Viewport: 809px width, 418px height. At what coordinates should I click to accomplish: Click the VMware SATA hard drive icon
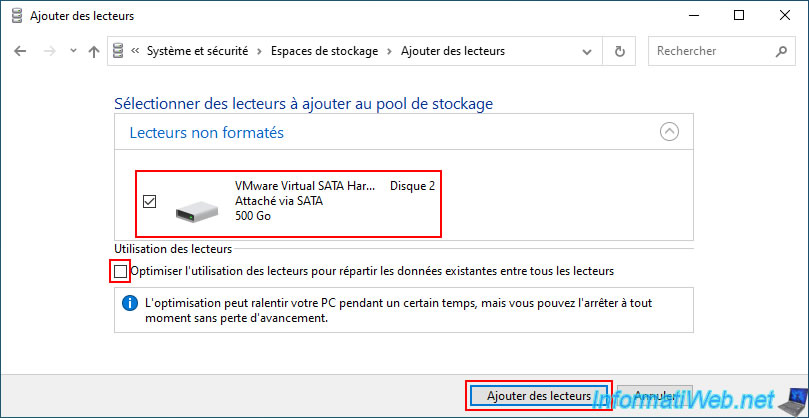click(197, 213)
